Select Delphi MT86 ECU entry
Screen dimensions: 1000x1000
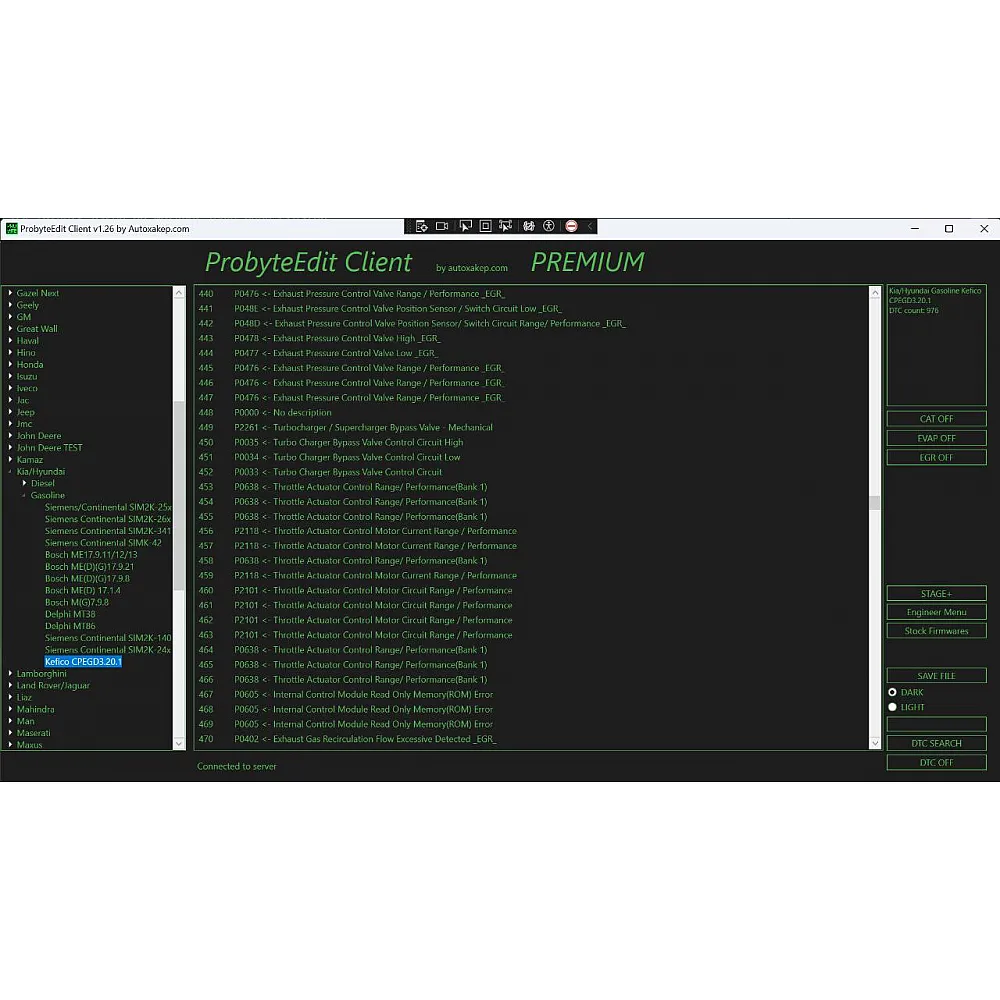pyautogui.click(x=70, y=626)
